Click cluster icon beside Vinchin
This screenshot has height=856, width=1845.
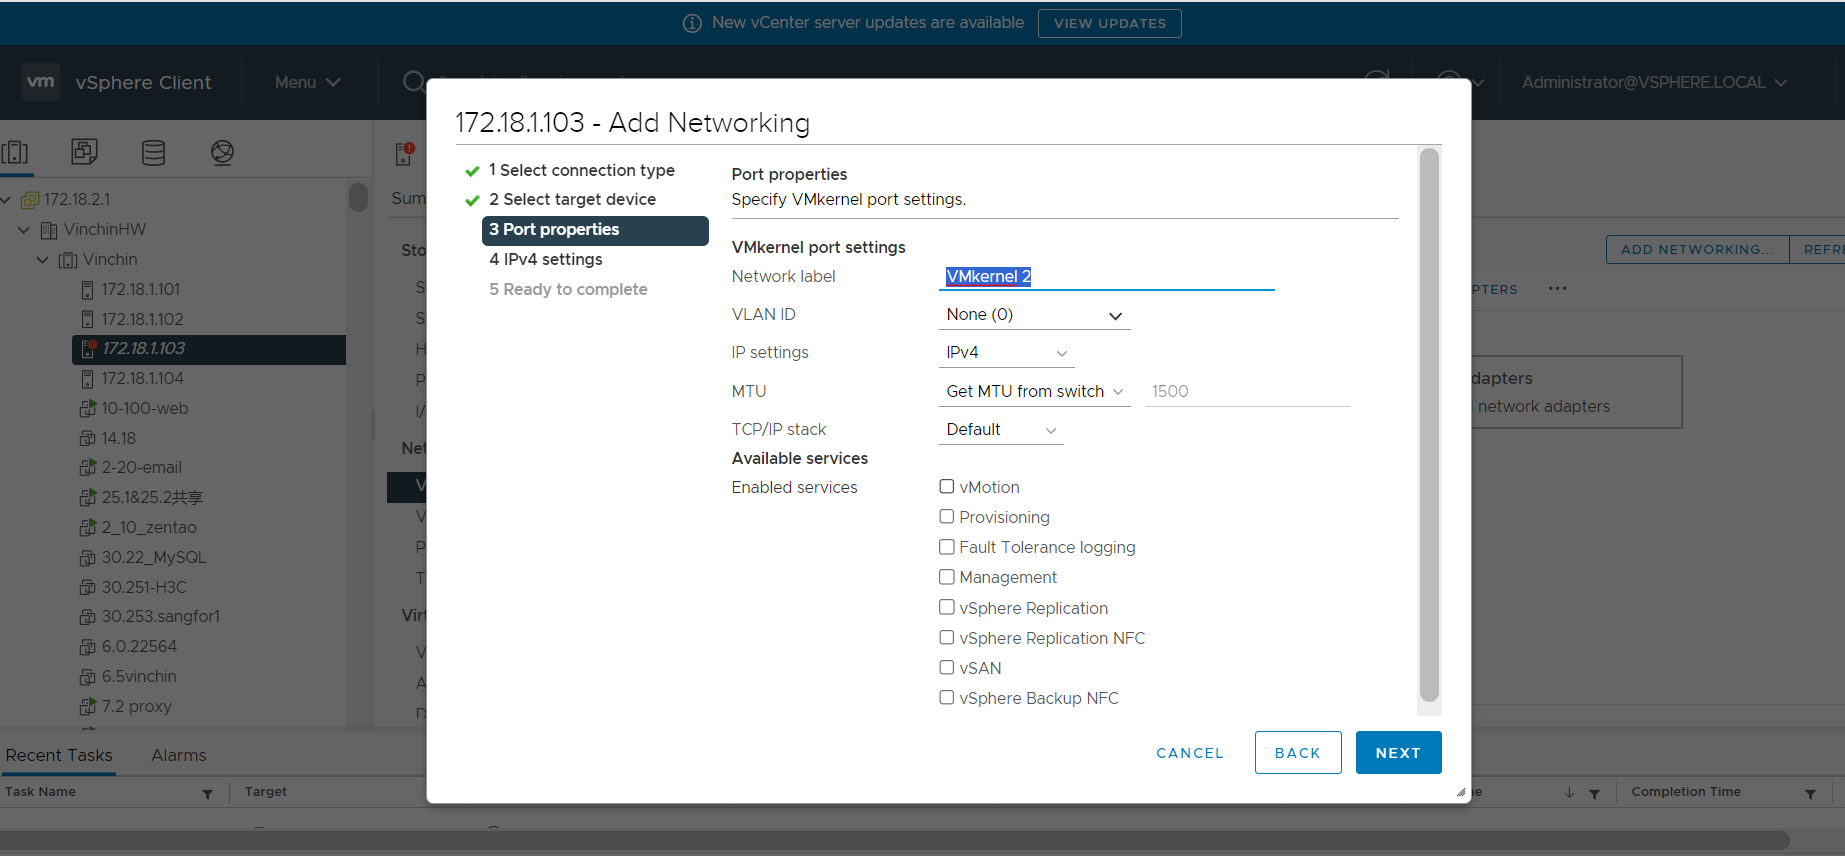(x=68, y=260)
